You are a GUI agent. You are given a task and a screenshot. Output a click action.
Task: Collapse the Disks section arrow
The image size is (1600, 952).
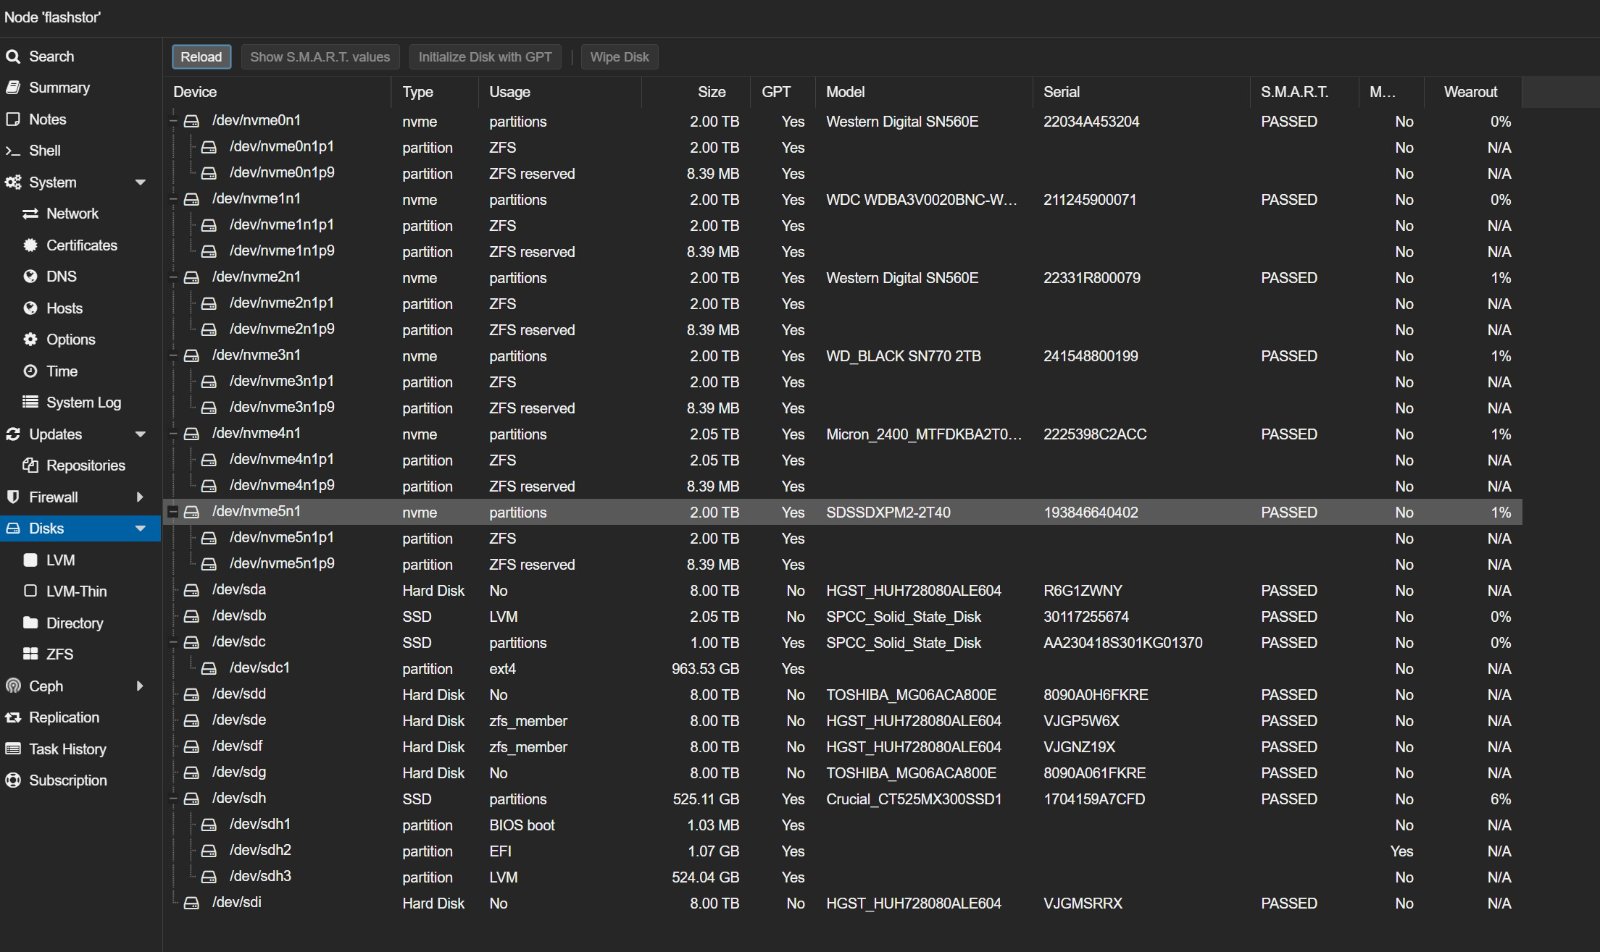coord(140,528)
